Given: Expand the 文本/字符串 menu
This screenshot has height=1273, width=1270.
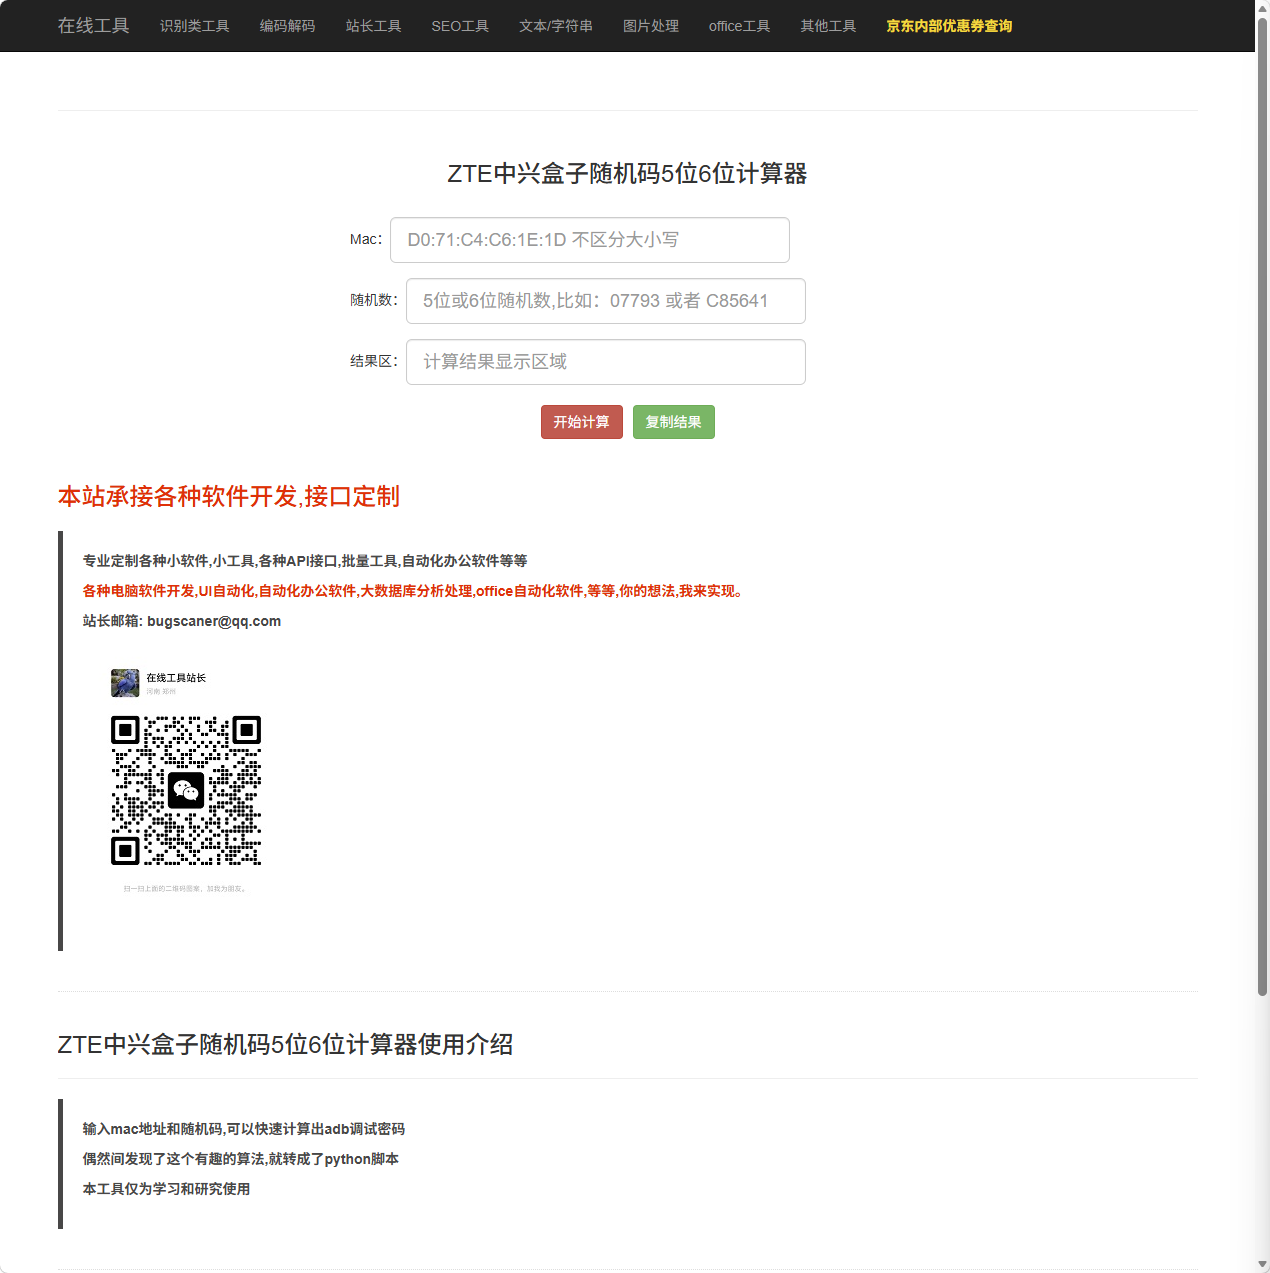Looking at the screenshot, I should tap(555, 26).
